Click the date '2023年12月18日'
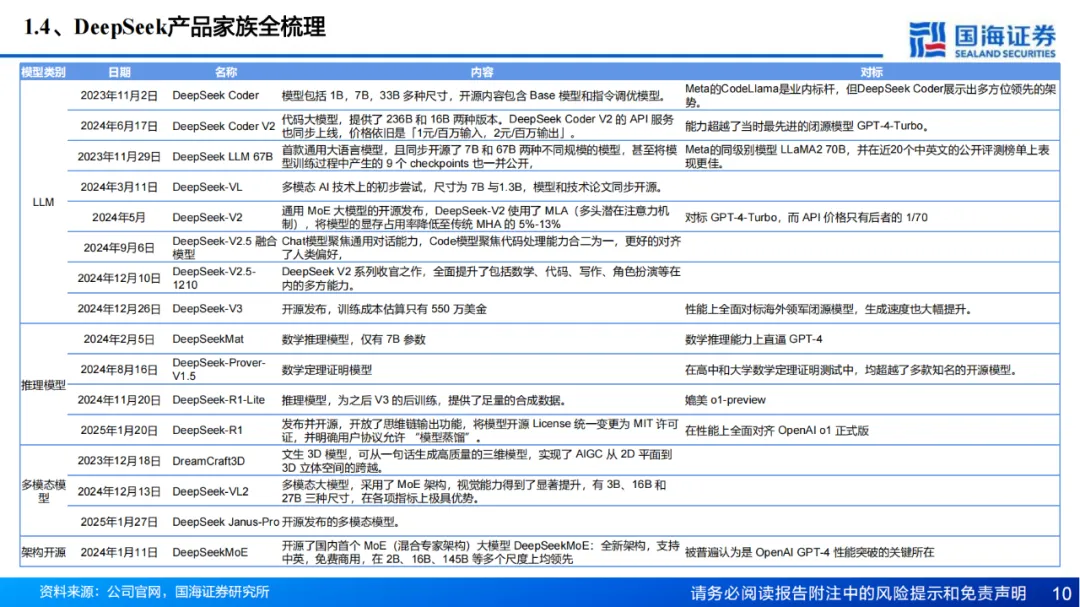The image size is (1080, 607). pyautogui.click(x=119, y=461)
